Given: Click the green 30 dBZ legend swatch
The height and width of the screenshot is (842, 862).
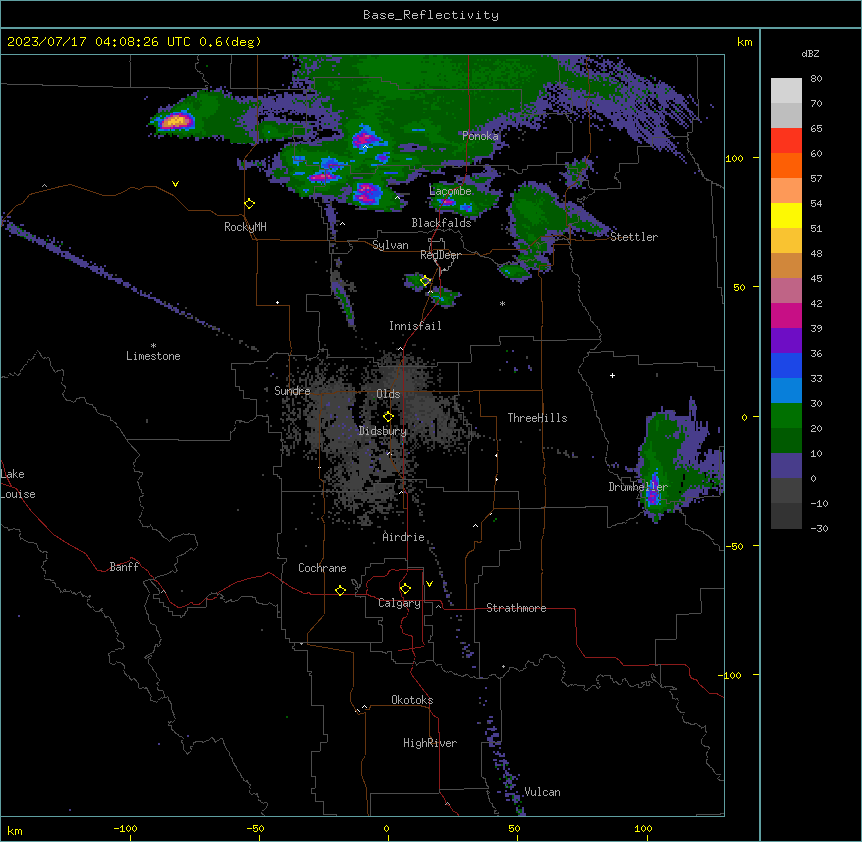Looking at the screenshot, I should coord(786,416).
